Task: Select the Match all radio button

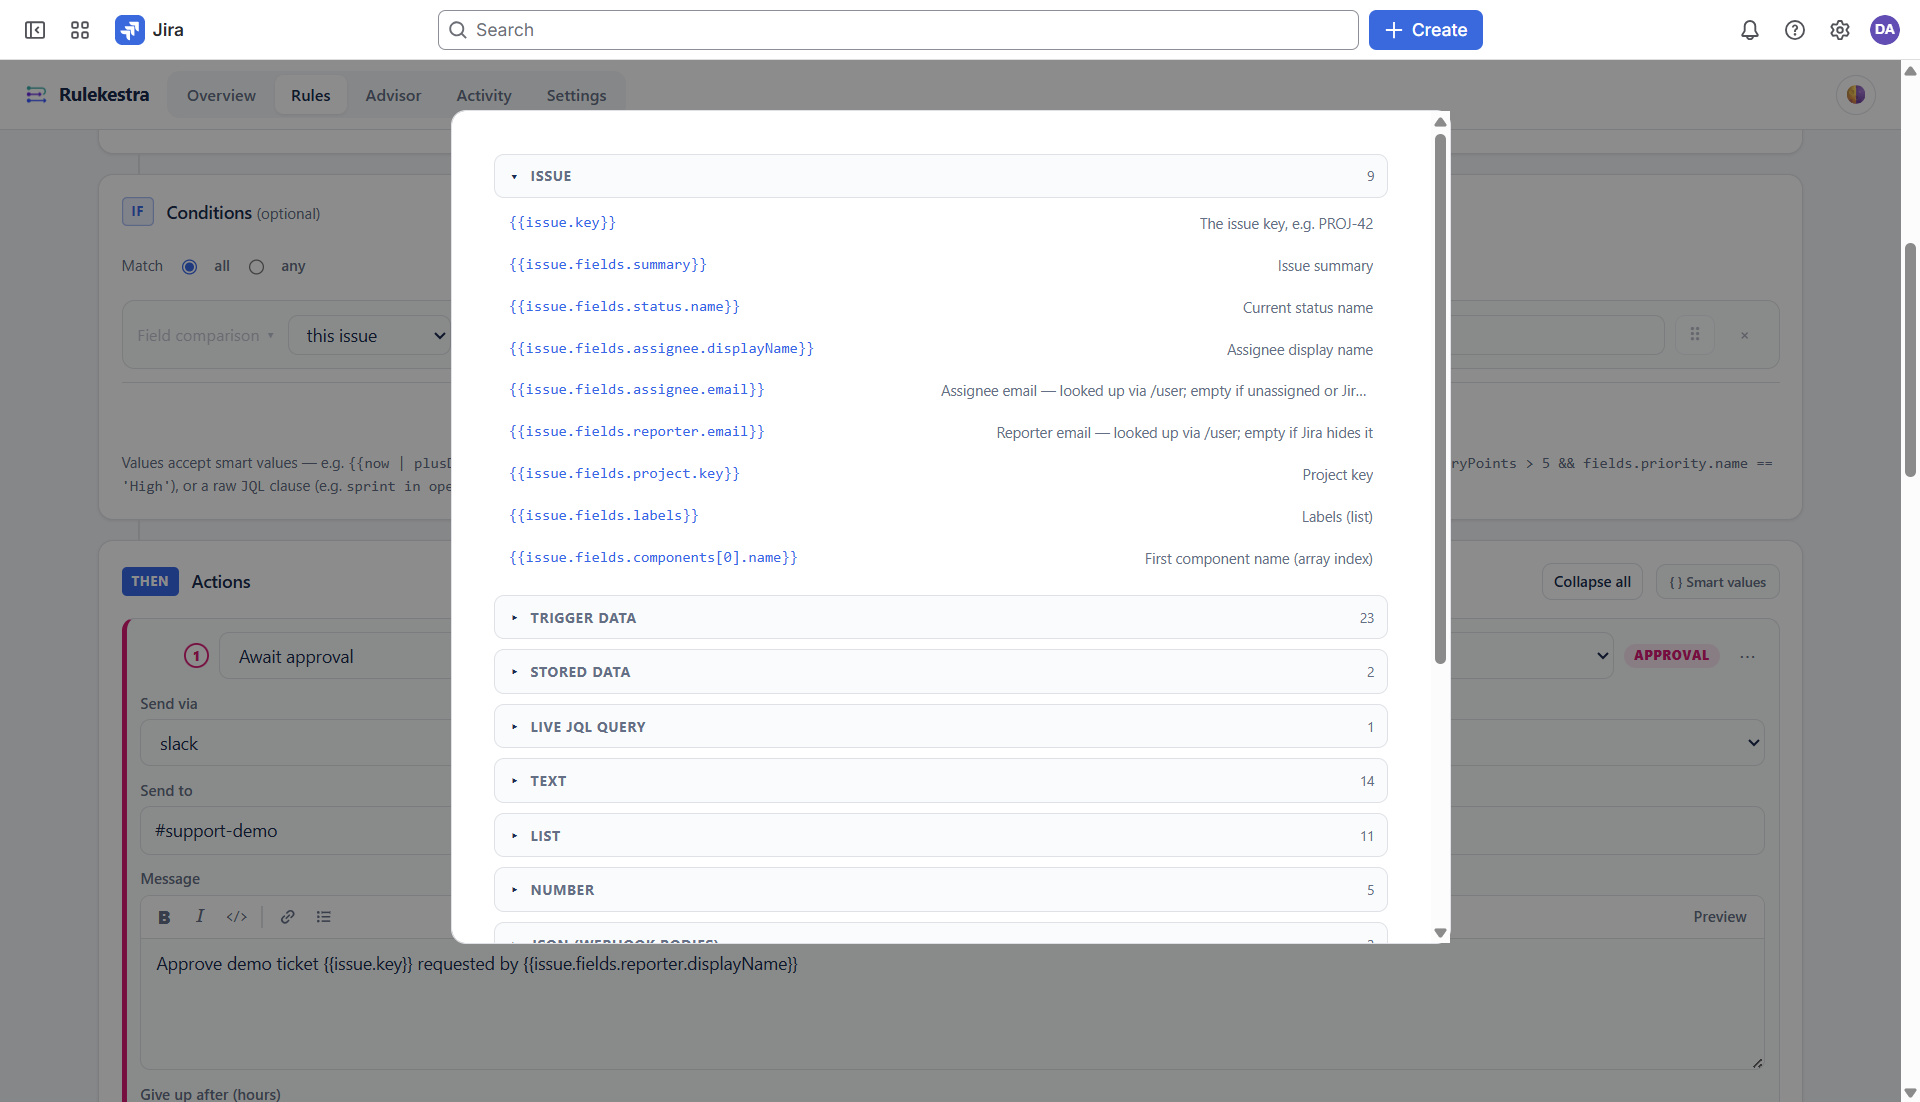Action: tap(190, 267)
